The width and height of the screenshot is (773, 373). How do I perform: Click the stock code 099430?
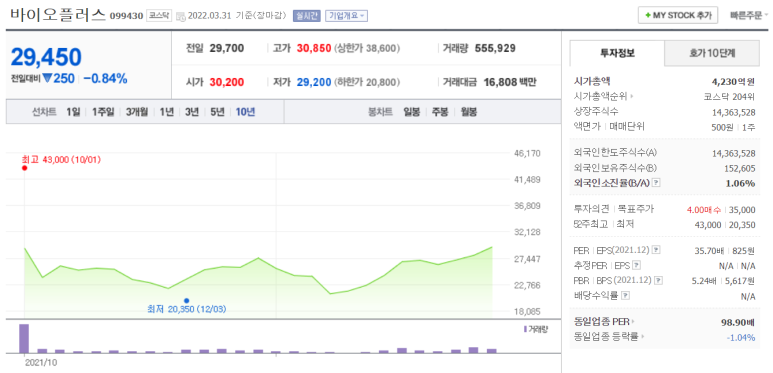(x=126, y=16)
